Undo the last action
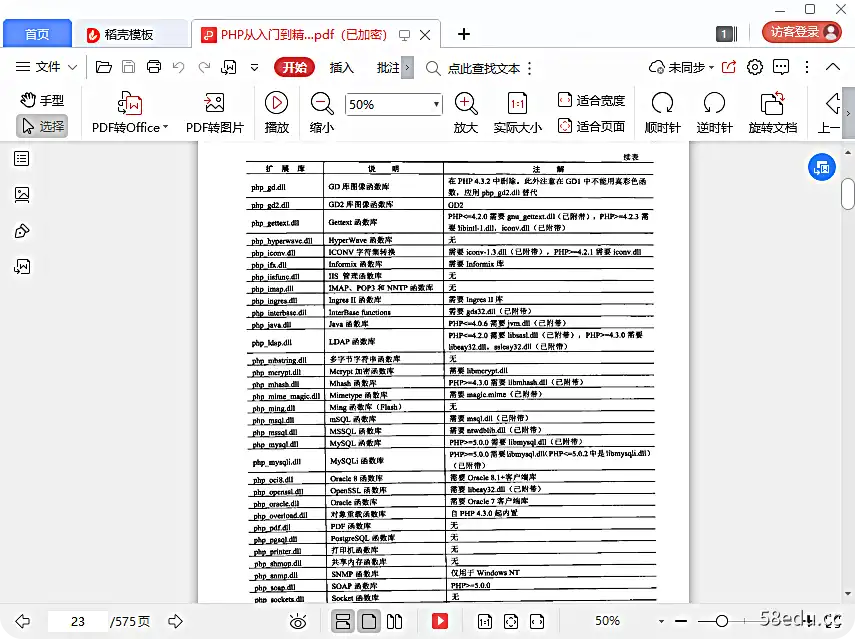855x639 pixels. 178,67
